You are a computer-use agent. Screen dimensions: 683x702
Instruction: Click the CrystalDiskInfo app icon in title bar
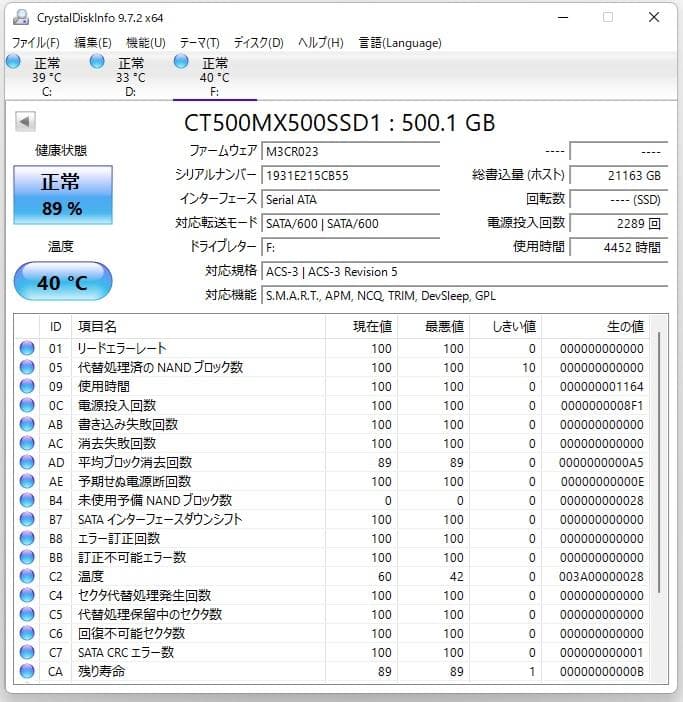21,17
